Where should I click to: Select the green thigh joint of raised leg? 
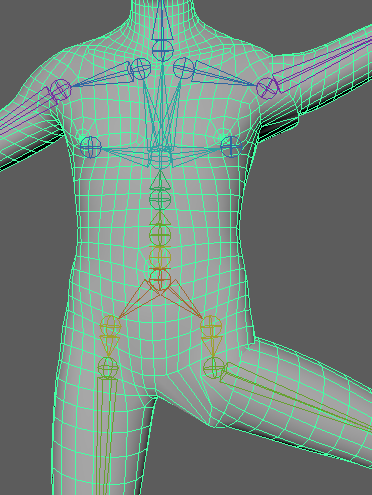click(214, 368)
